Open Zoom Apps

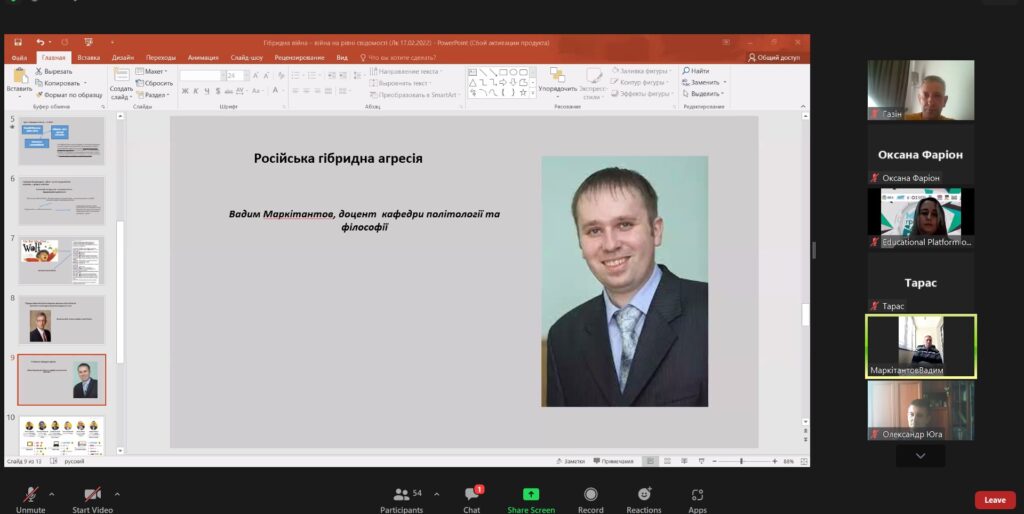698,494
